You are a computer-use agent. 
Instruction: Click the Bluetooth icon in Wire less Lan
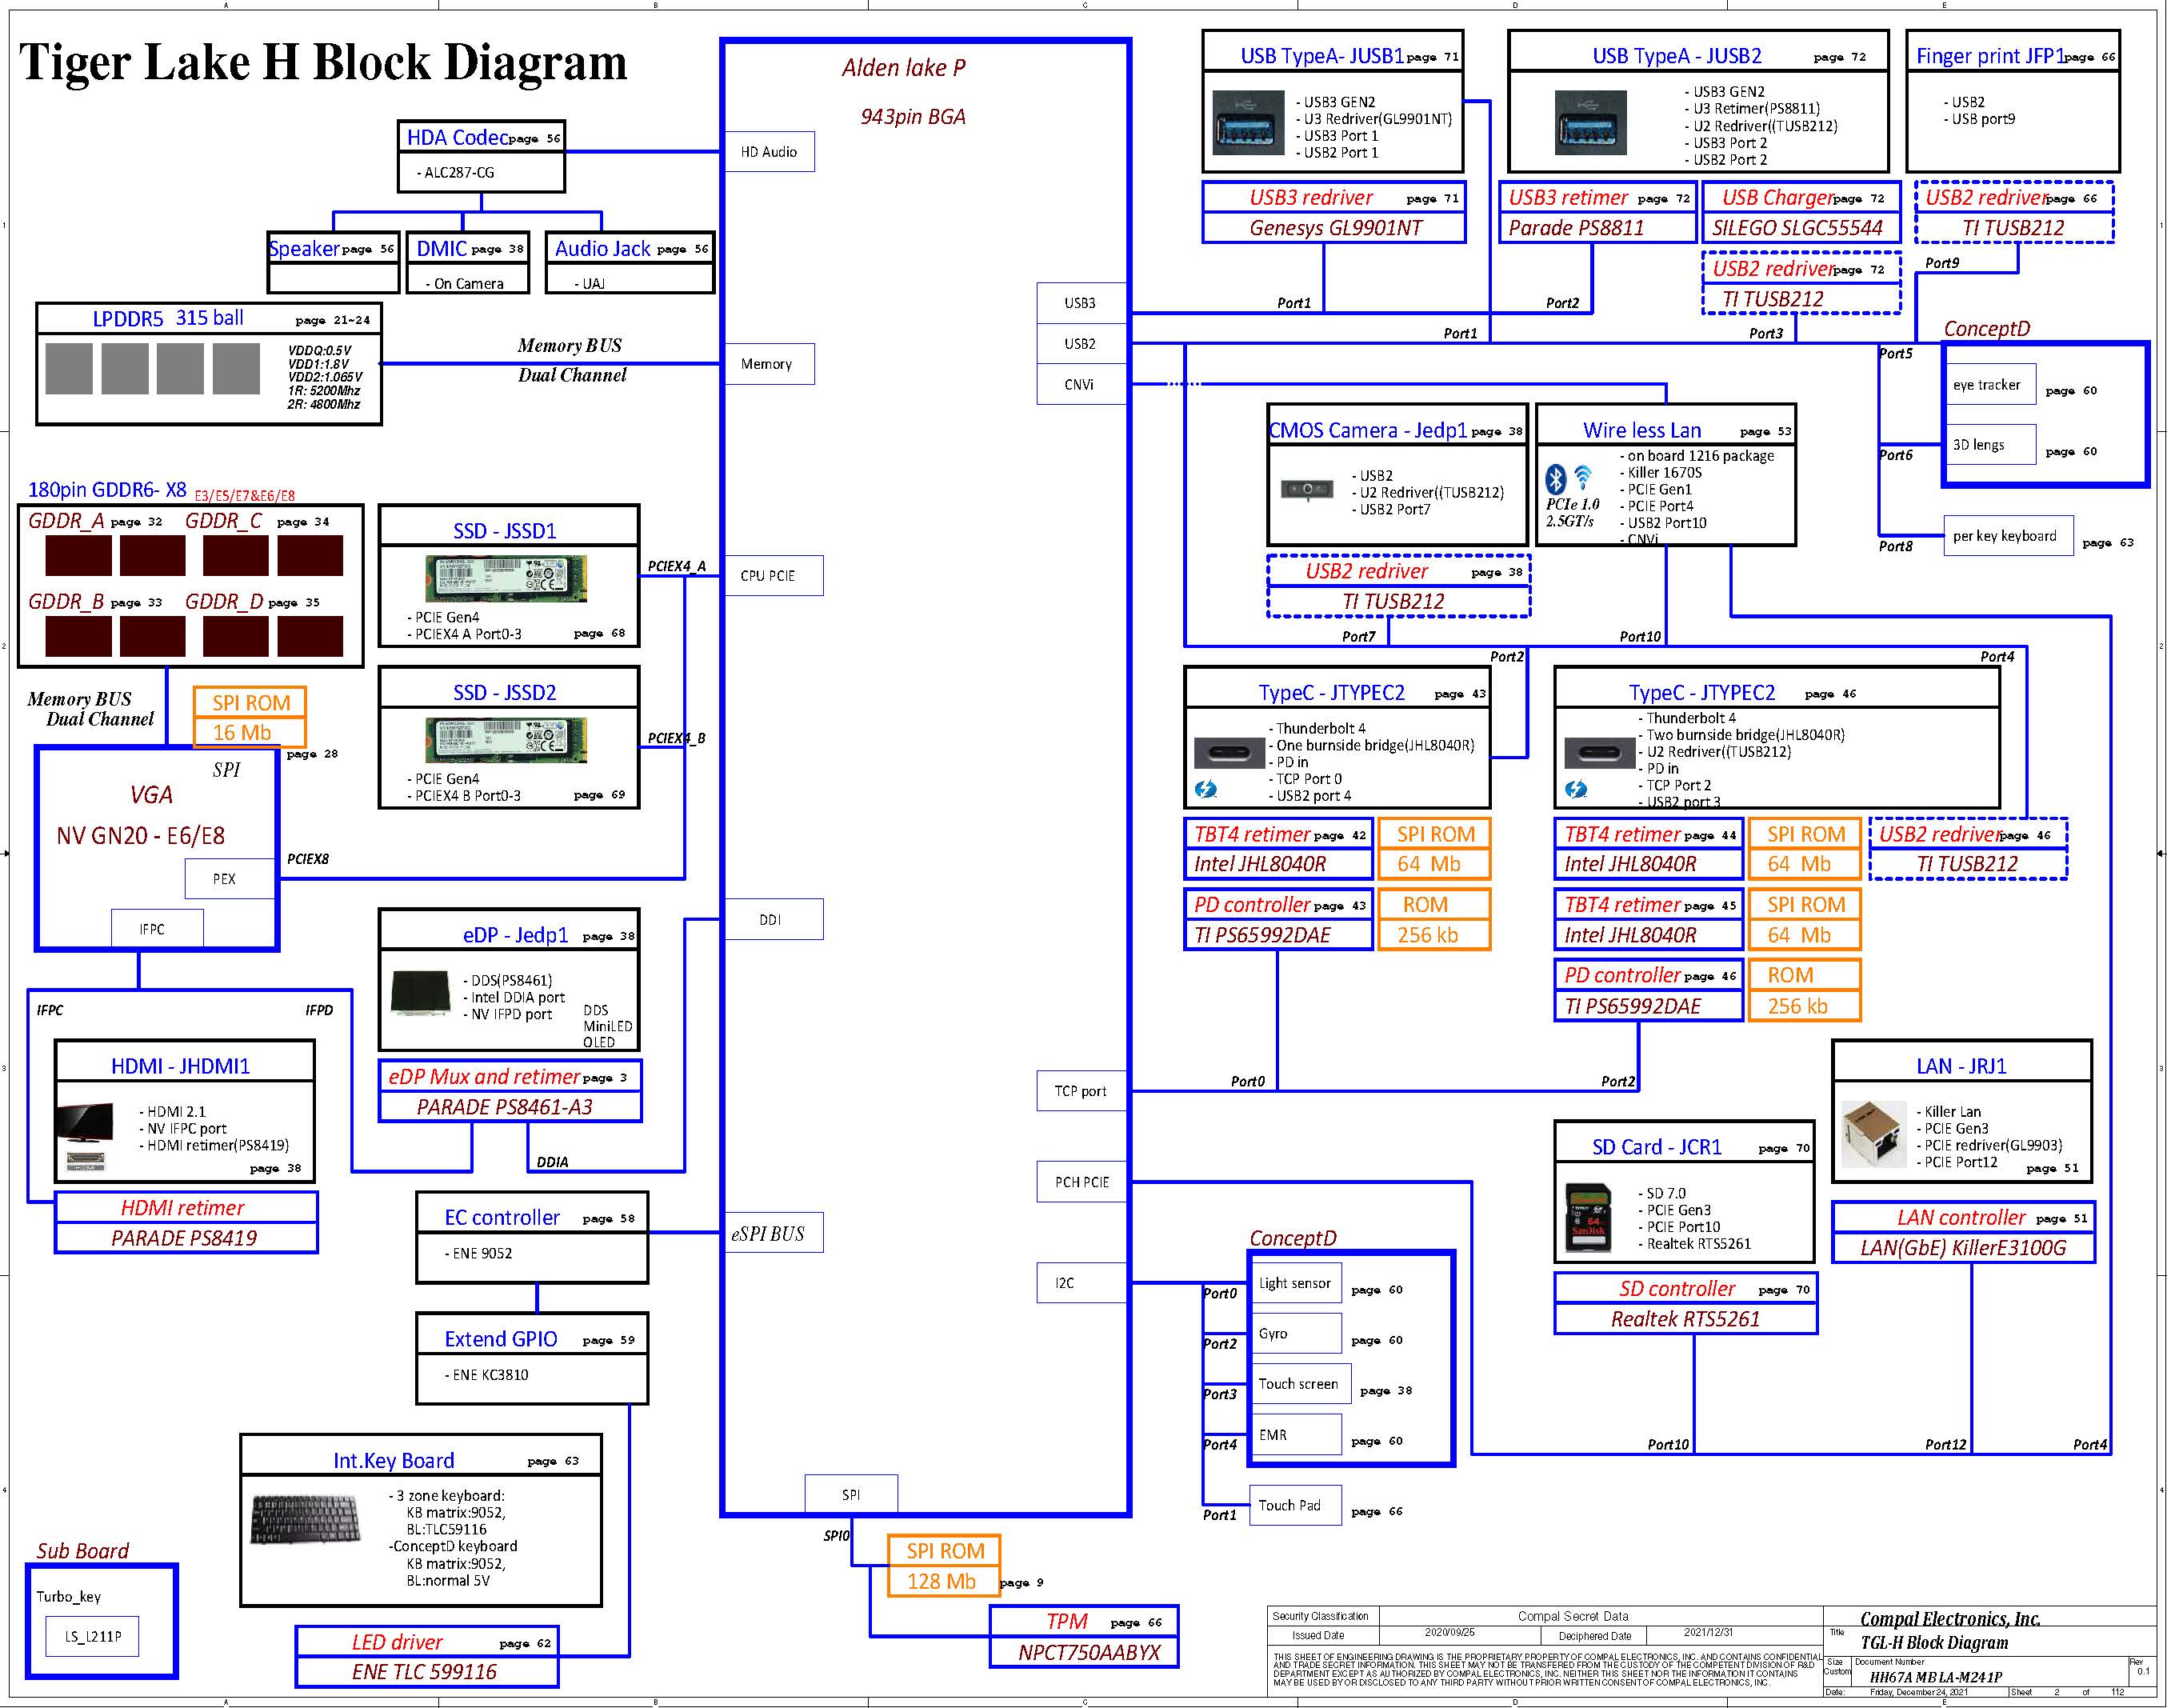click(1555, 479)
